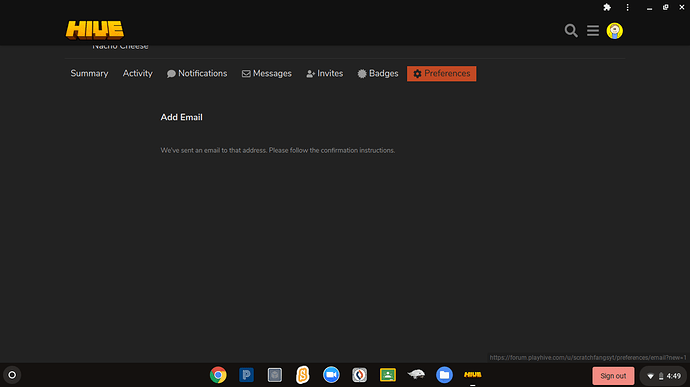Open the user avatar menu
Screen dimensions: 690x387
(x=614, y=31)
